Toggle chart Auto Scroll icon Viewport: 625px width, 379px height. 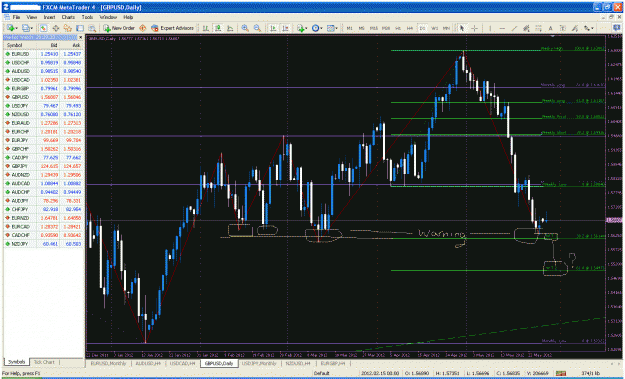(273, 28)
